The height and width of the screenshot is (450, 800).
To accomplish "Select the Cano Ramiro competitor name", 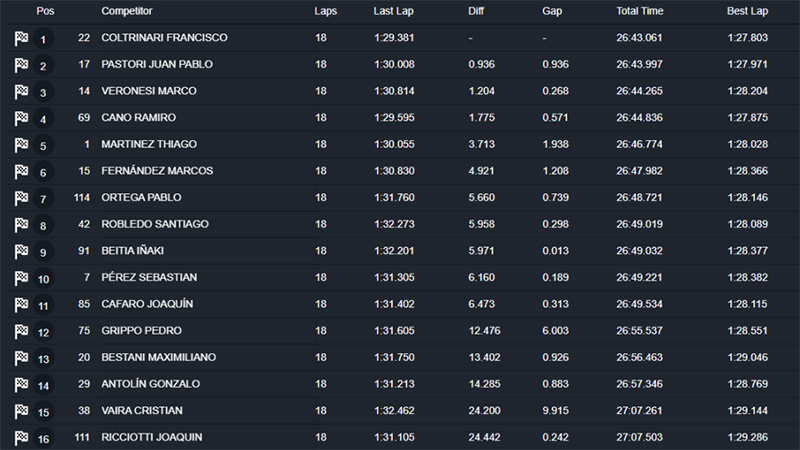I will [138, 118].
